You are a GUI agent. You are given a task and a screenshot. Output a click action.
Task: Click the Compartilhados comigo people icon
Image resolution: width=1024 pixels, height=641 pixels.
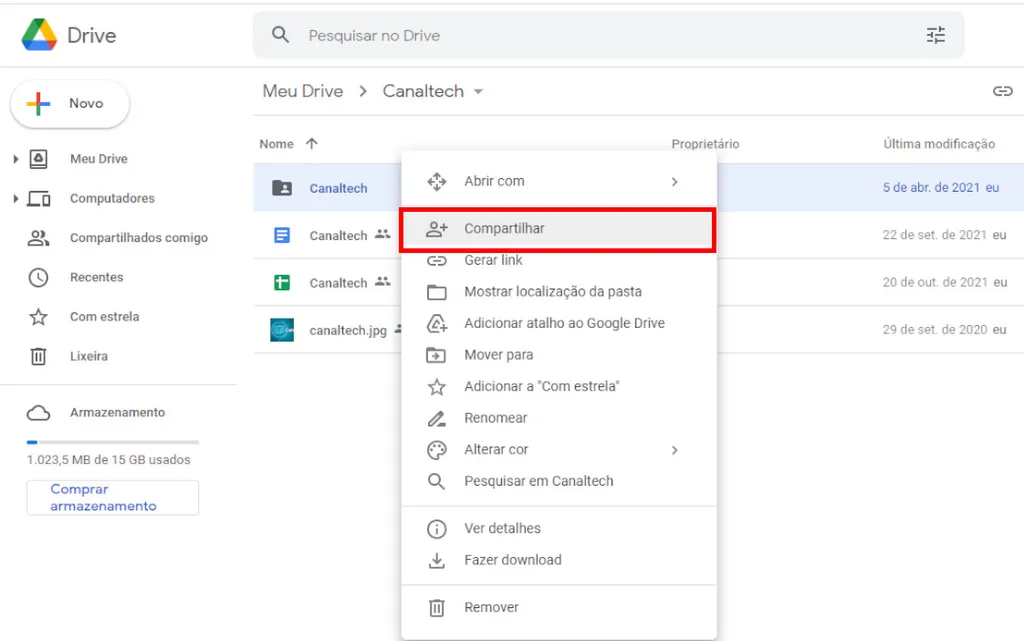[x=39, y=238]
